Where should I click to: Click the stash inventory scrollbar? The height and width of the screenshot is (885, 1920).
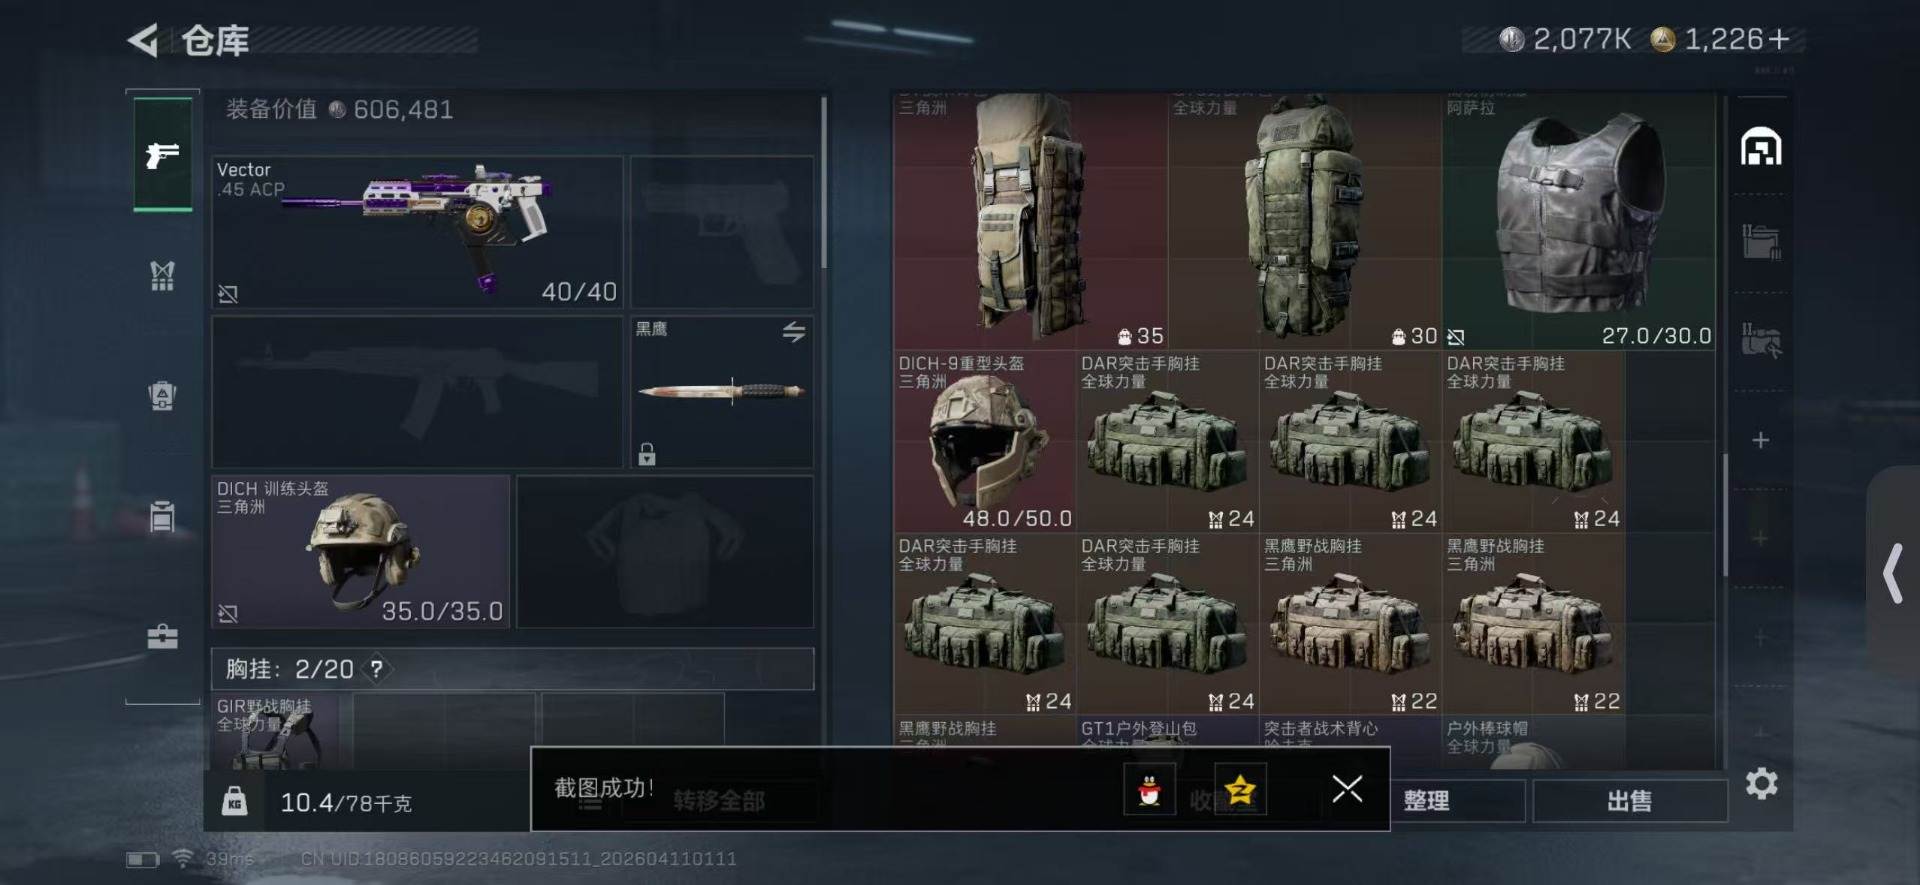(x=1725, y=515)
